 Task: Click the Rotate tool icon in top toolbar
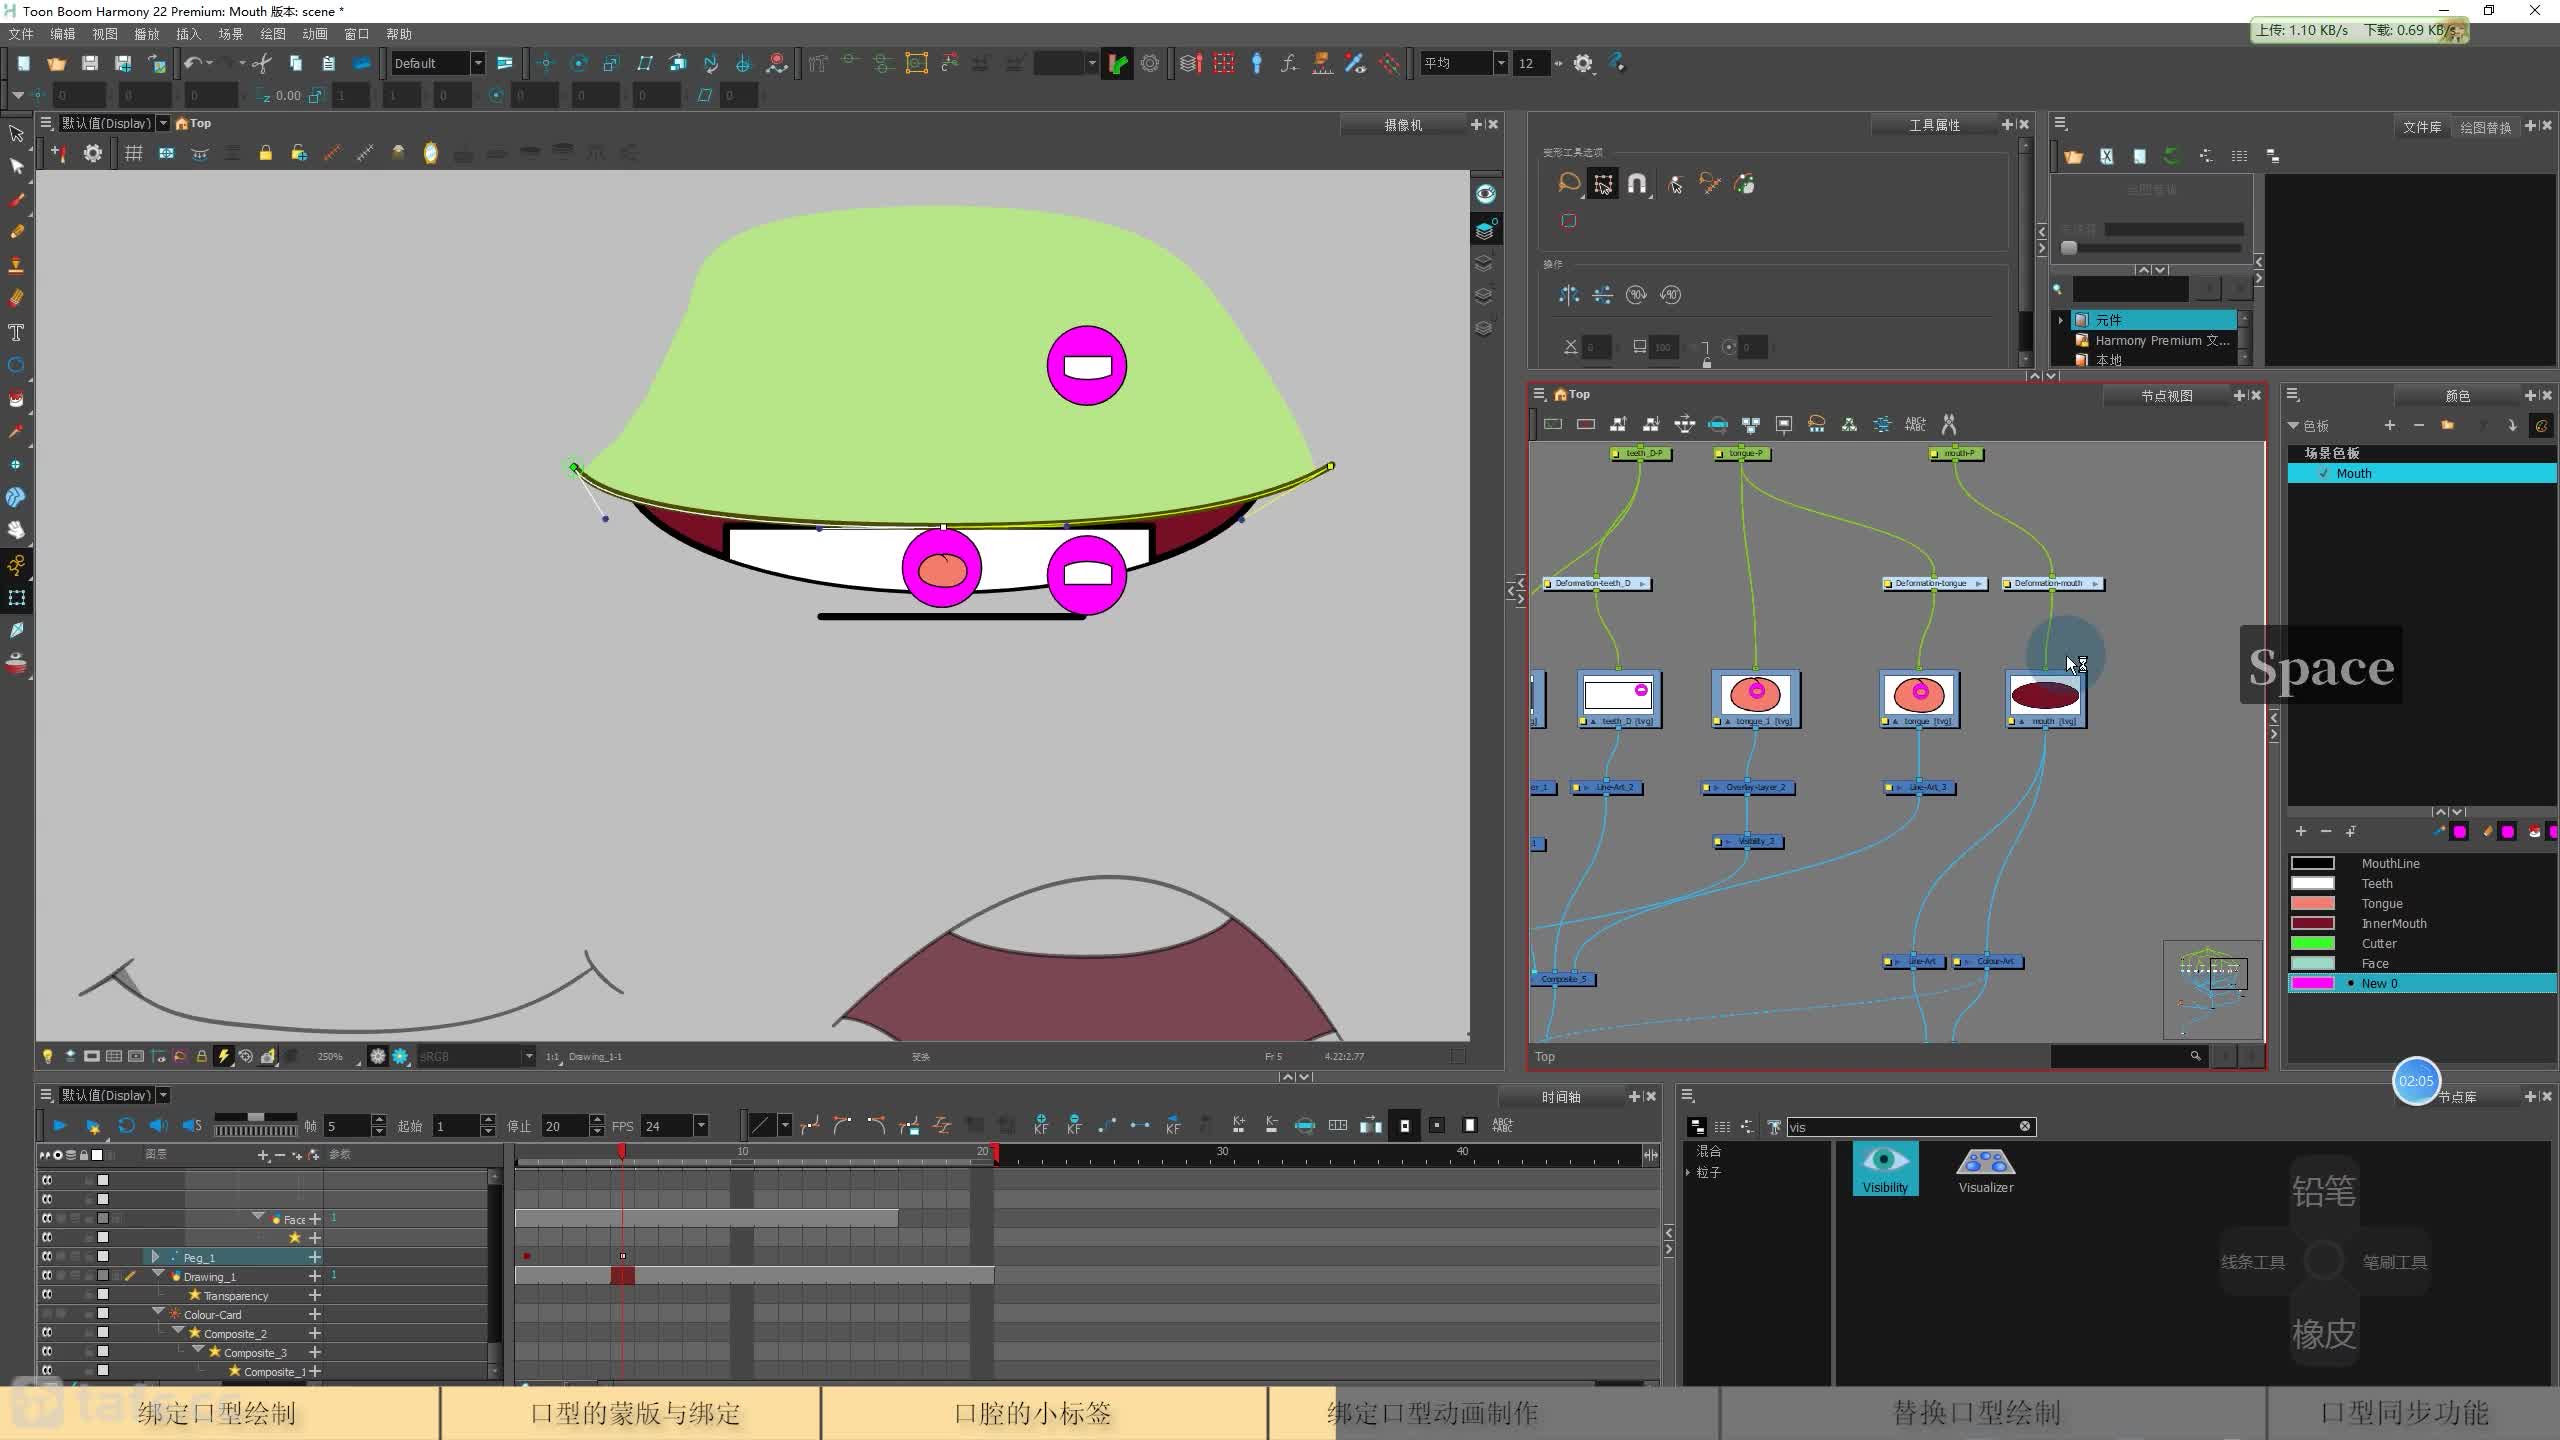pyautogui.click(x=579, y=63)
